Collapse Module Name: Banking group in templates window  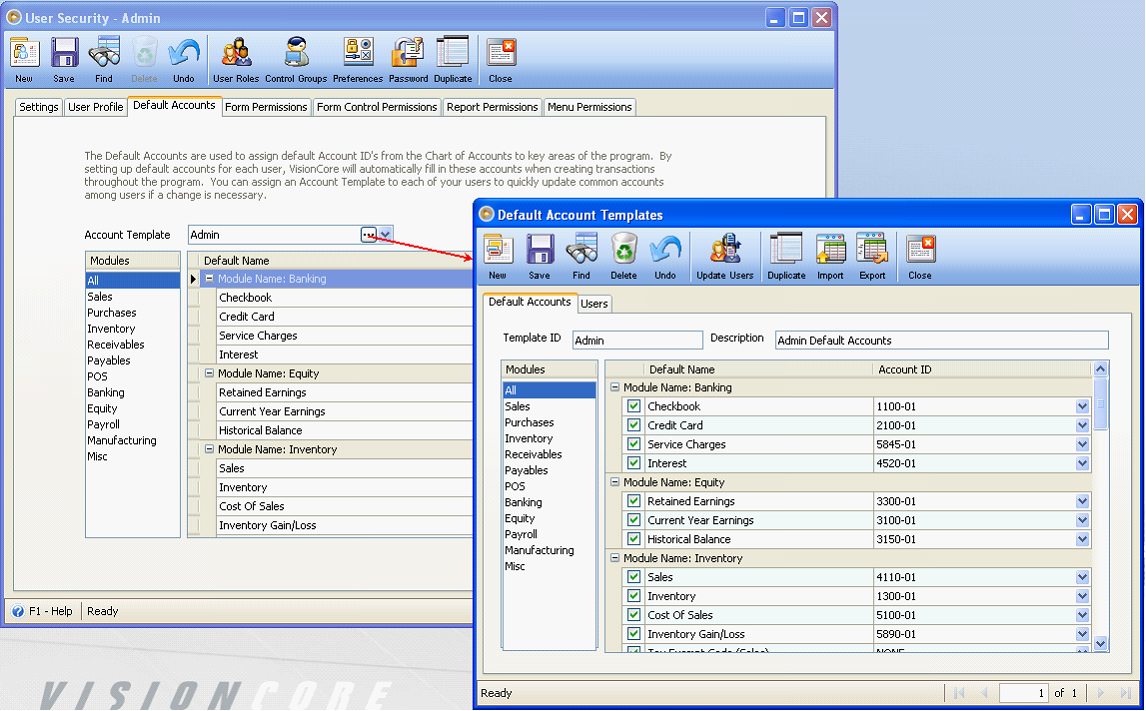(615, 387)
